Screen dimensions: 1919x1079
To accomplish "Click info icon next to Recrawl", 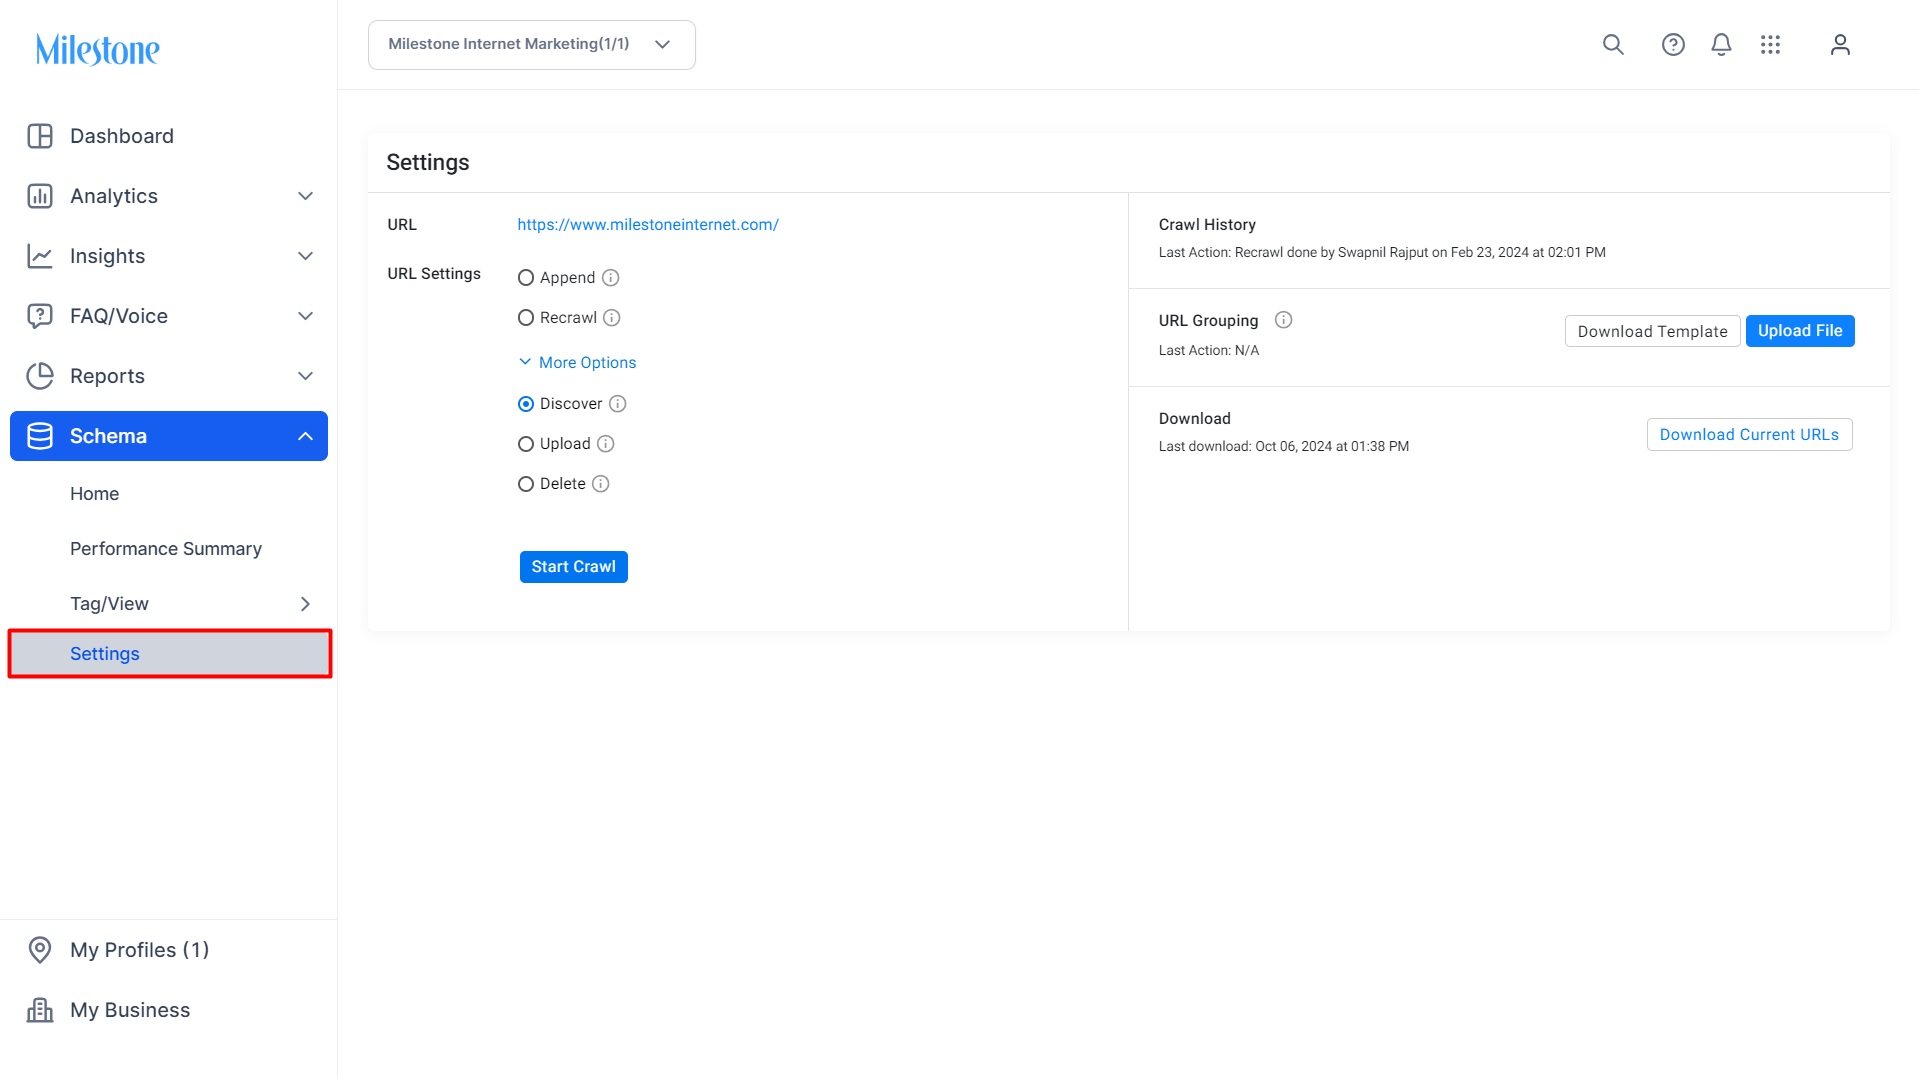I will (612, 318).
